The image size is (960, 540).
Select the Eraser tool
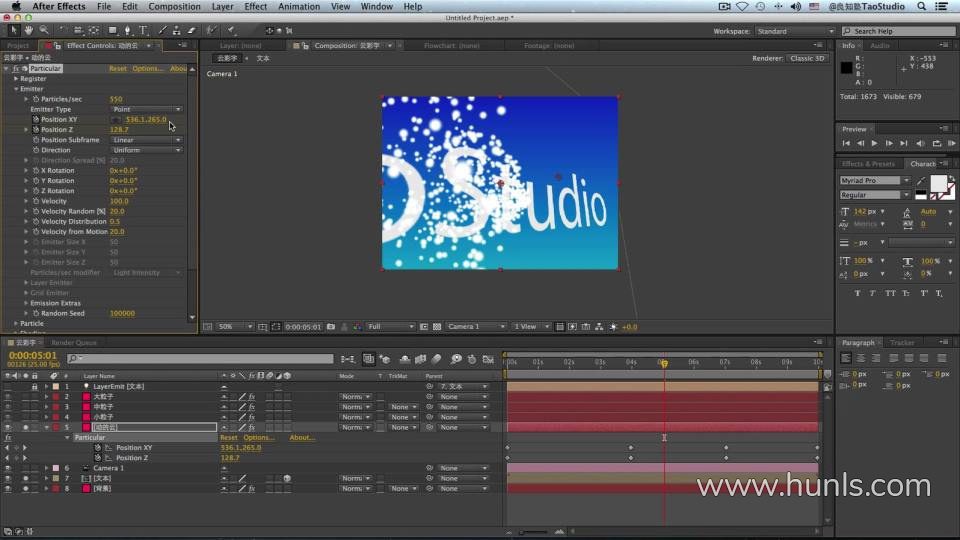pyautogui.click(x=191, y=30)
